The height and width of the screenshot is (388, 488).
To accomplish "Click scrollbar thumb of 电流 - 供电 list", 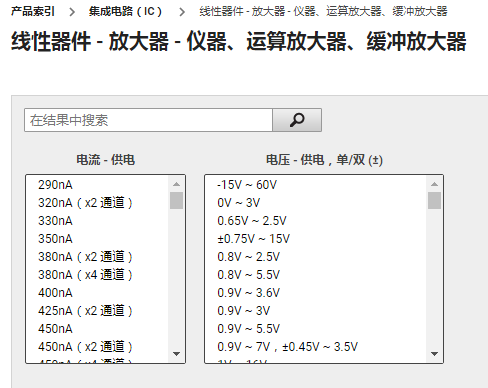I will click(x=176, y=200).
